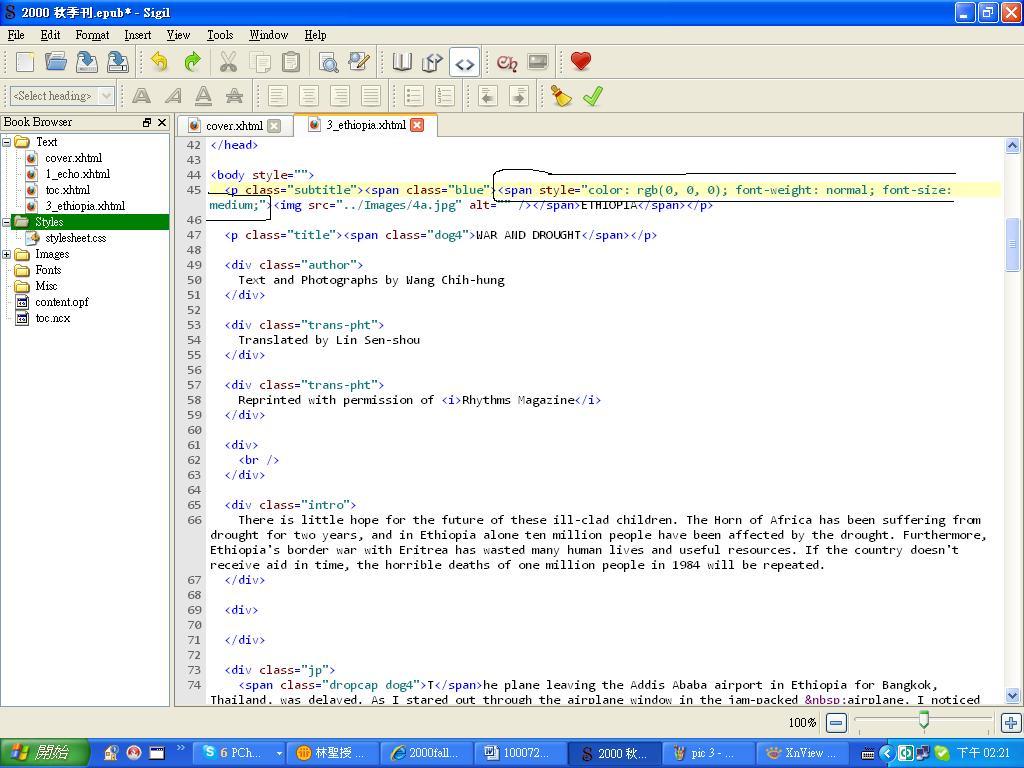The width and height of the screenshot is (1024, 768).
Task: Open stylesheet.css in Book Browser
Action: click(75, 238)
